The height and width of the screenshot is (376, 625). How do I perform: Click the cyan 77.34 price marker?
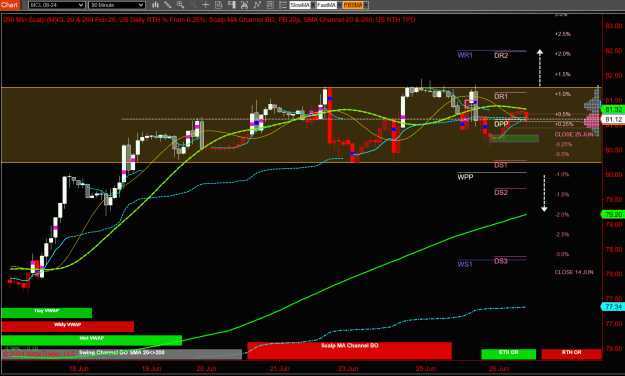[613, 307]
